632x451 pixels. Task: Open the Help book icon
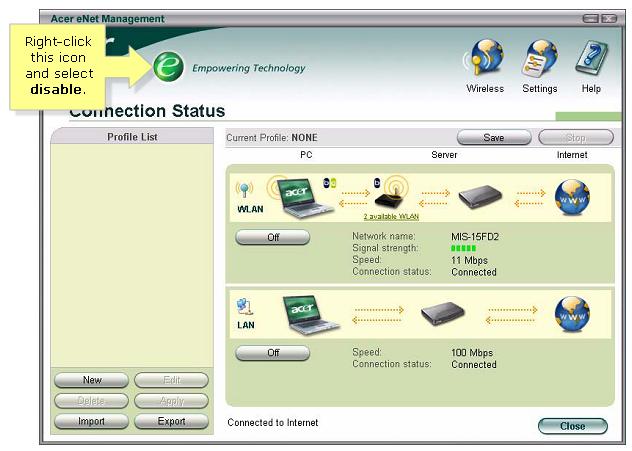(591, 60)
